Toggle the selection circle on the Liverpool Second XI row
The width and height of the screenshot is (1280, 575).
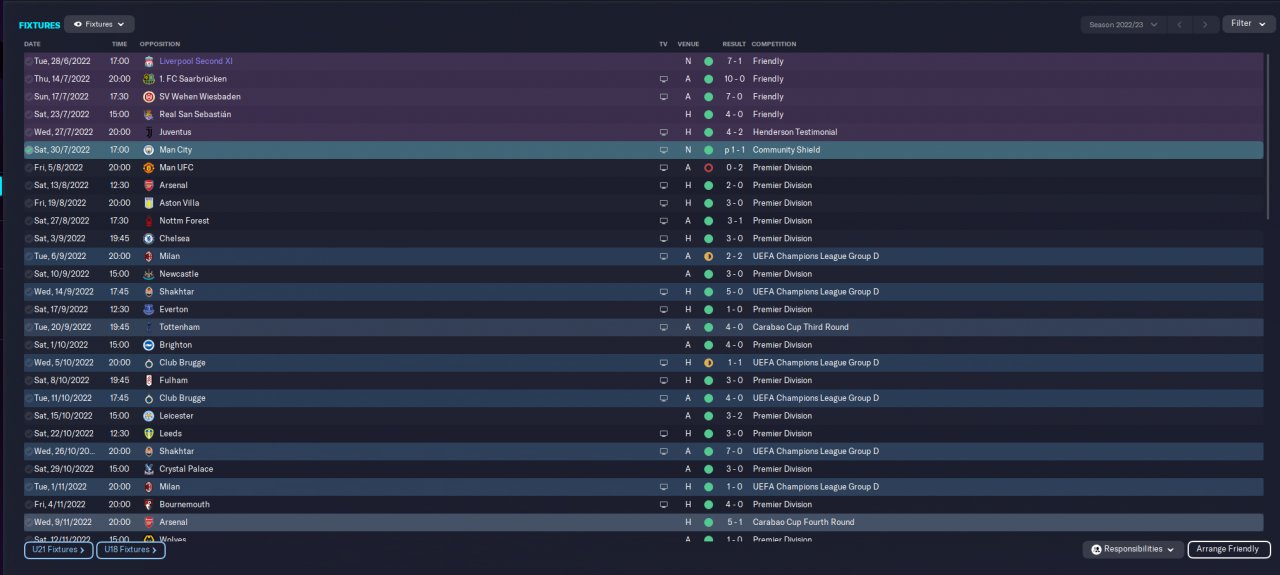(29, 61)
